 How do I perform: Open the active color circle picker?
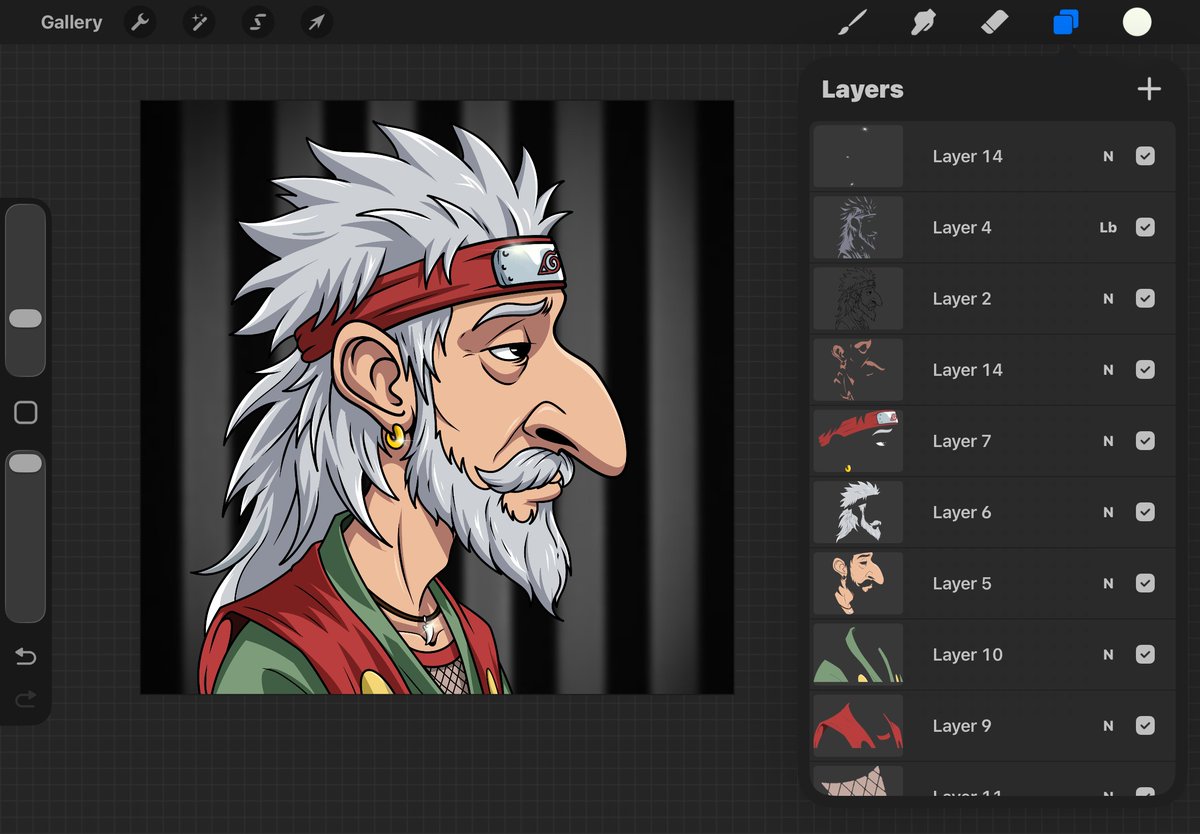(x=1137, y=22)
